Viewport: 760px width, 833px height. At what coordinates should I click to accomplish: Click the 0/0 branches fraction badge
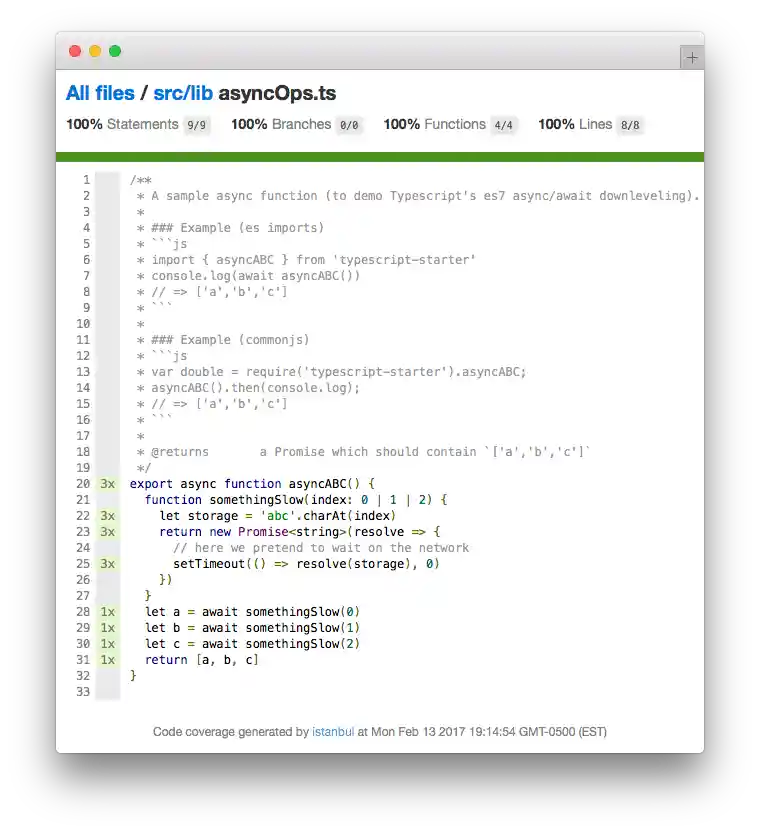349,125
